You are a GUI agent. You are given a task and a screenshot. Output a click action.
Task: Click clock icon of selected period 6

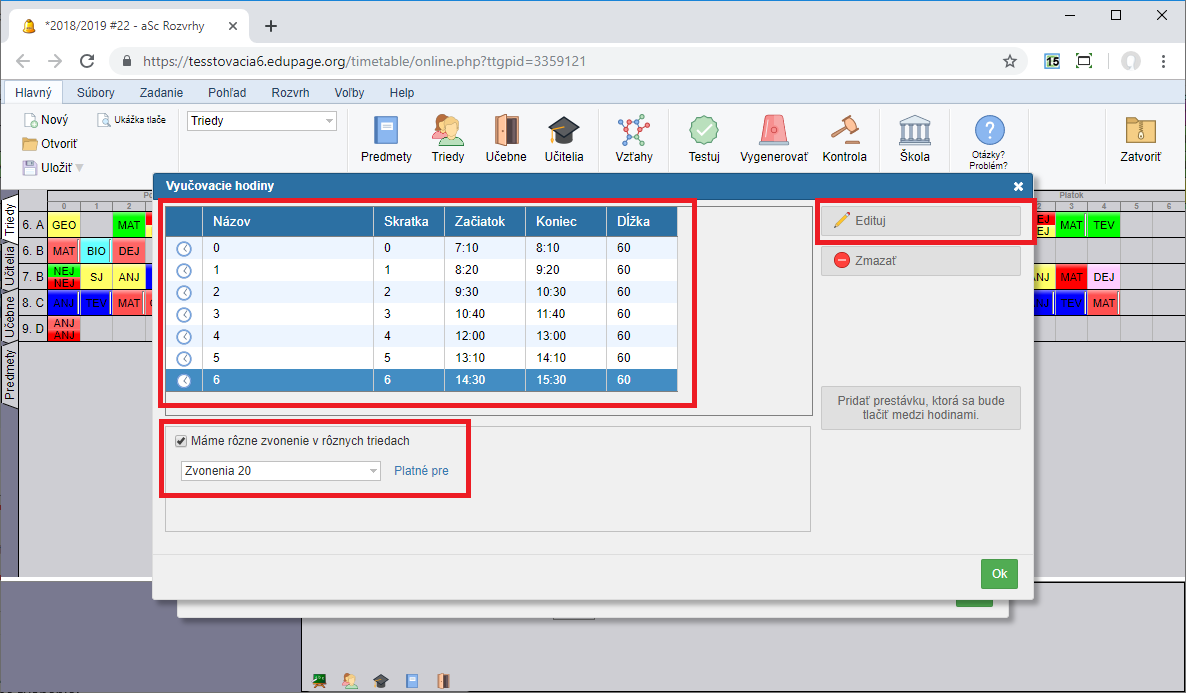coord(184,381)
